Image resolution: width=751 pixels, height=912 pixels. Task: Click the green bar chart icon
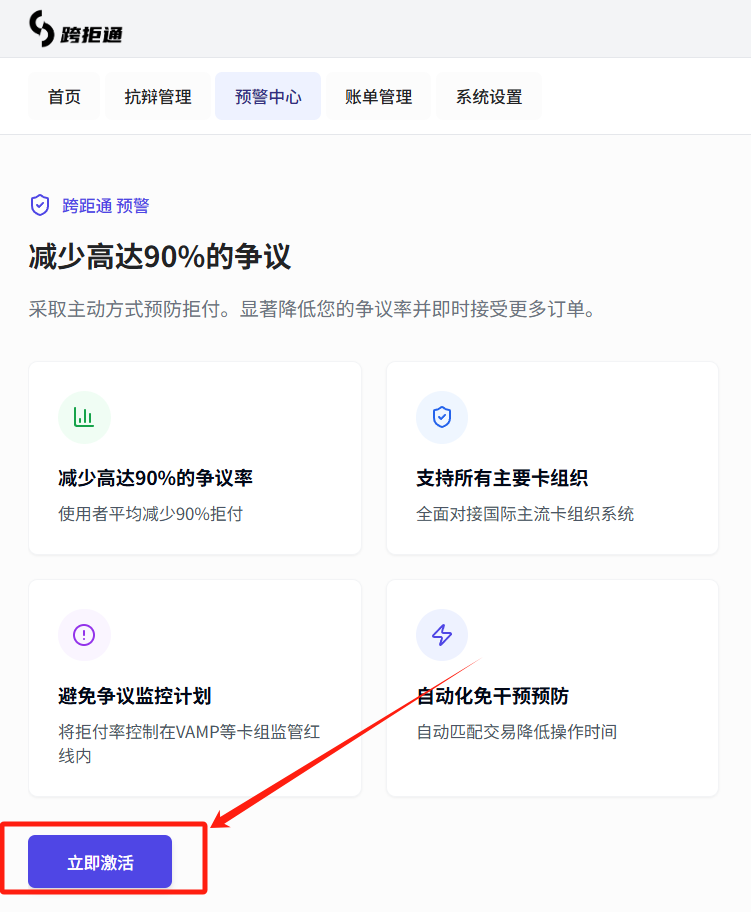tap(84, 417)
